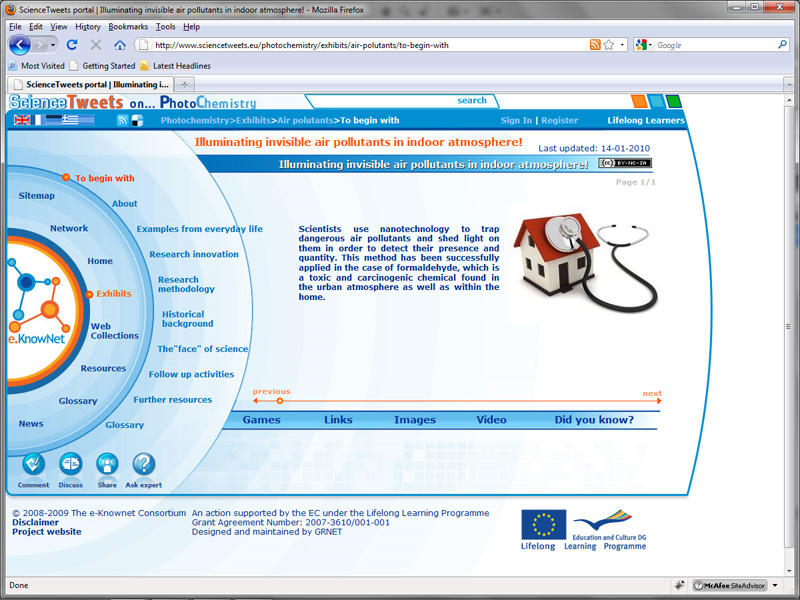Image resolution: width=800 pixels, height=600 pixels.
Task: Open the Video section link
Action: click(x=491, y=420)
